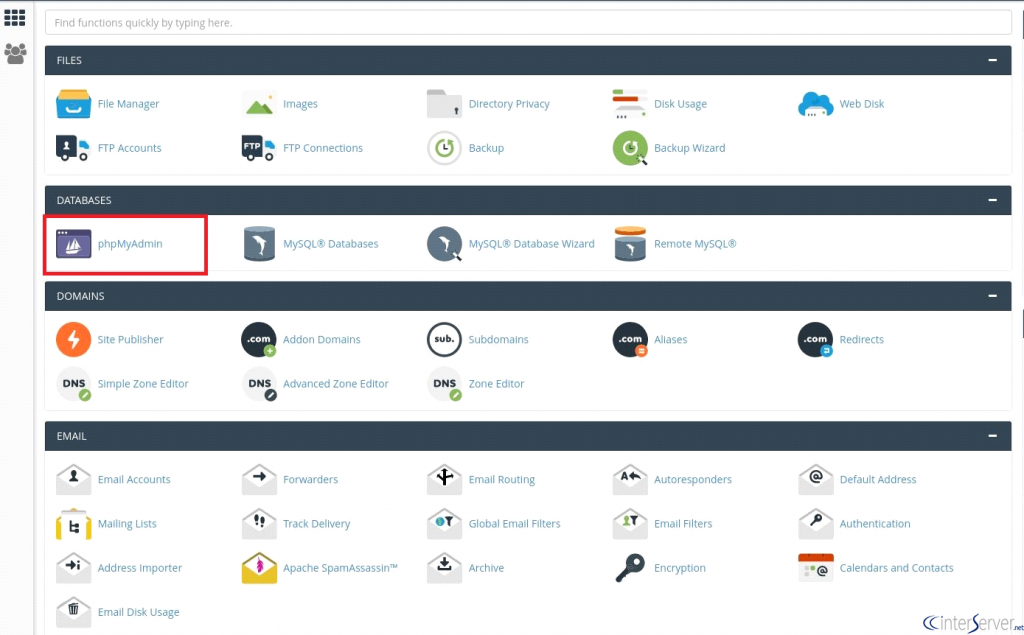This screenshot has width=1024, height=635.
Task: Select the Disk Usage icon
Action: coord(630,104)
